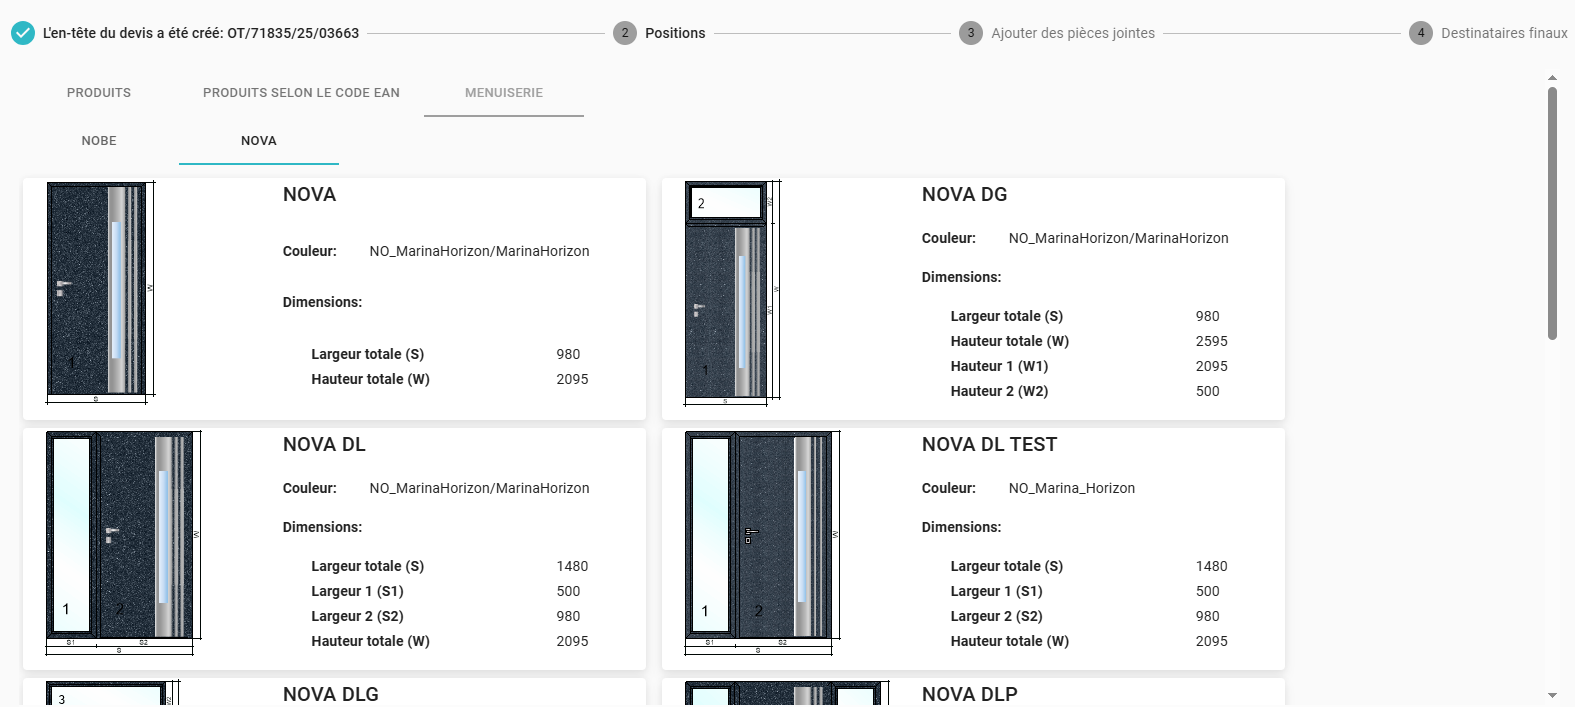Open the Produits tab

pos(99,93)
